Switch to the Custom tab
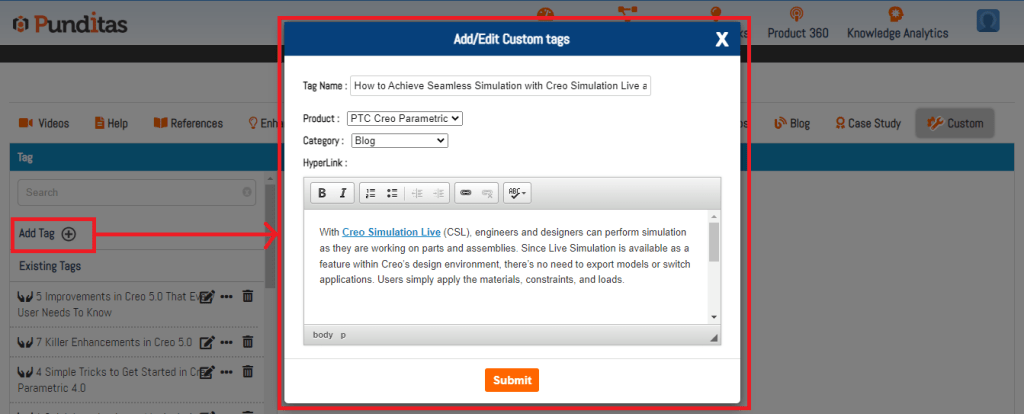This screenshot has width=1024, height=414. (x=955, y=123)
